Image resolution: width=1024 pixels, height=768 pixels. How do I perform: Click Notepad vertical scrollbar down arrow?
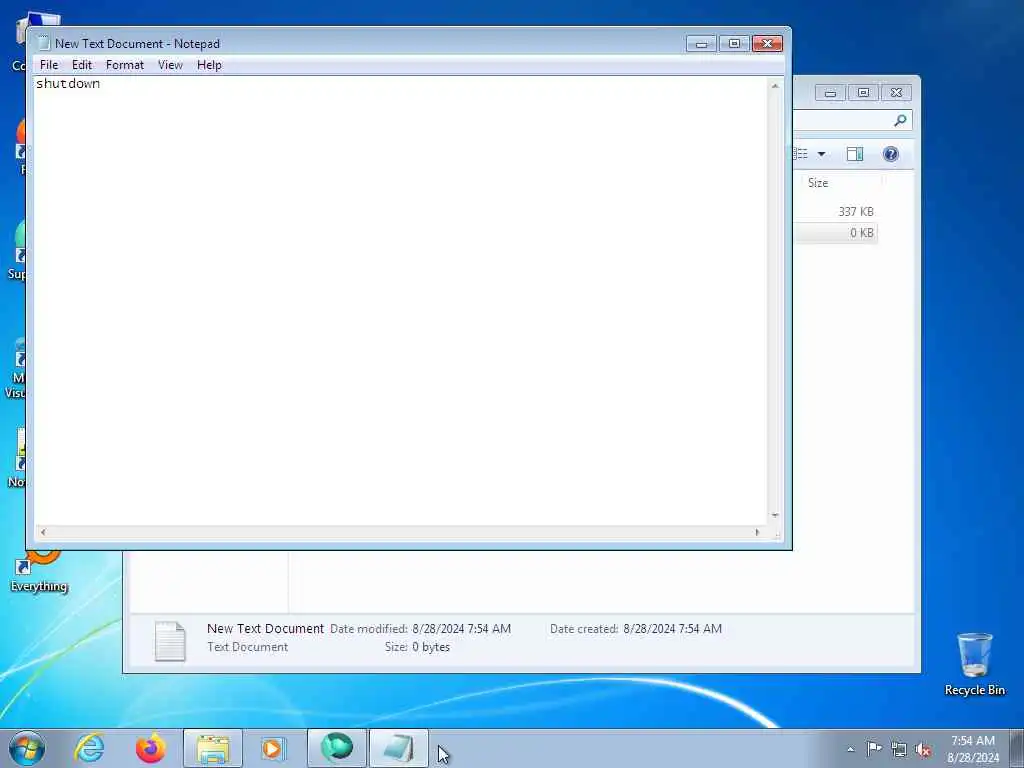coord(775,515)
